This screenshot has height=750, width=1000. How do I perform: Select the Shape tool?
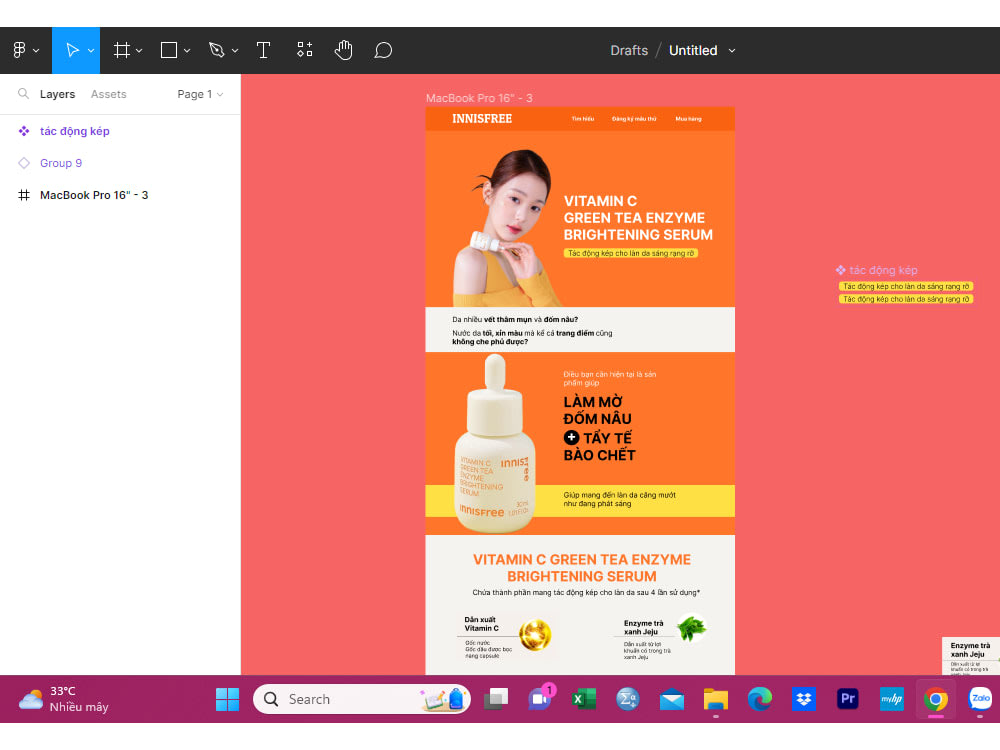(x=167, y=49)
